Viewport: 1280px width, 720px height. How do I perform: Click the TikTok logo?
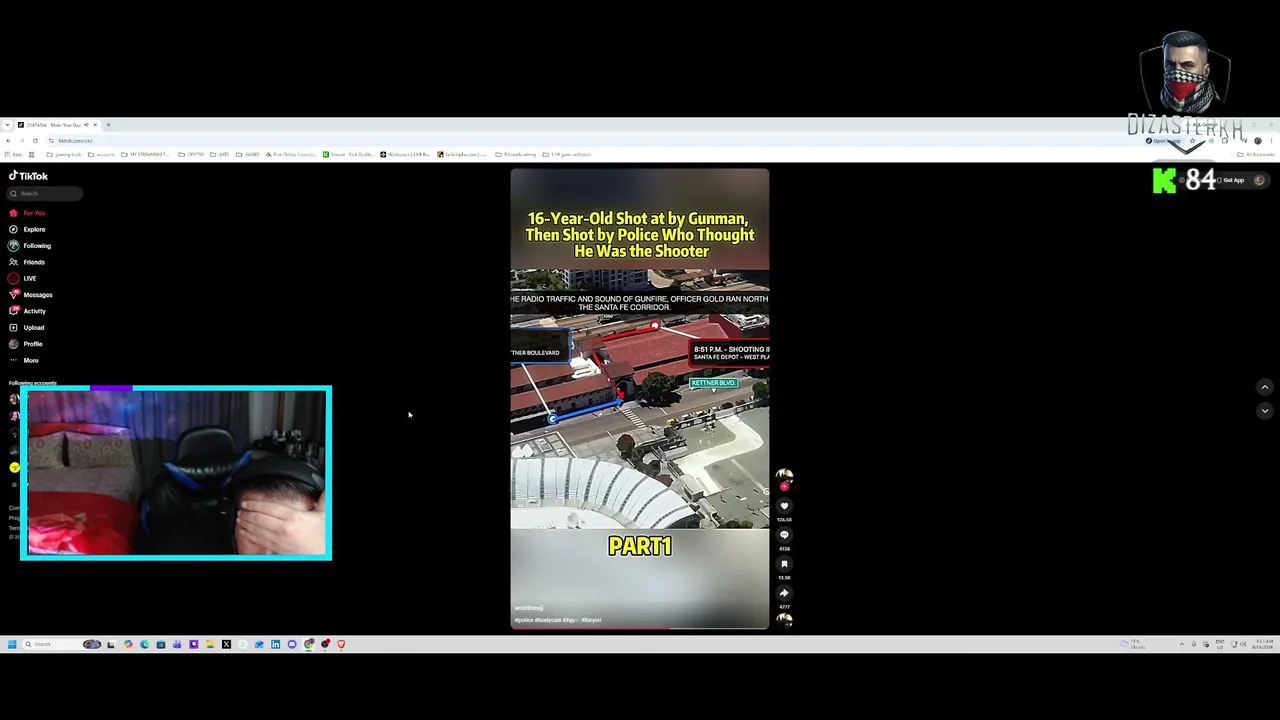coord(28,176)
